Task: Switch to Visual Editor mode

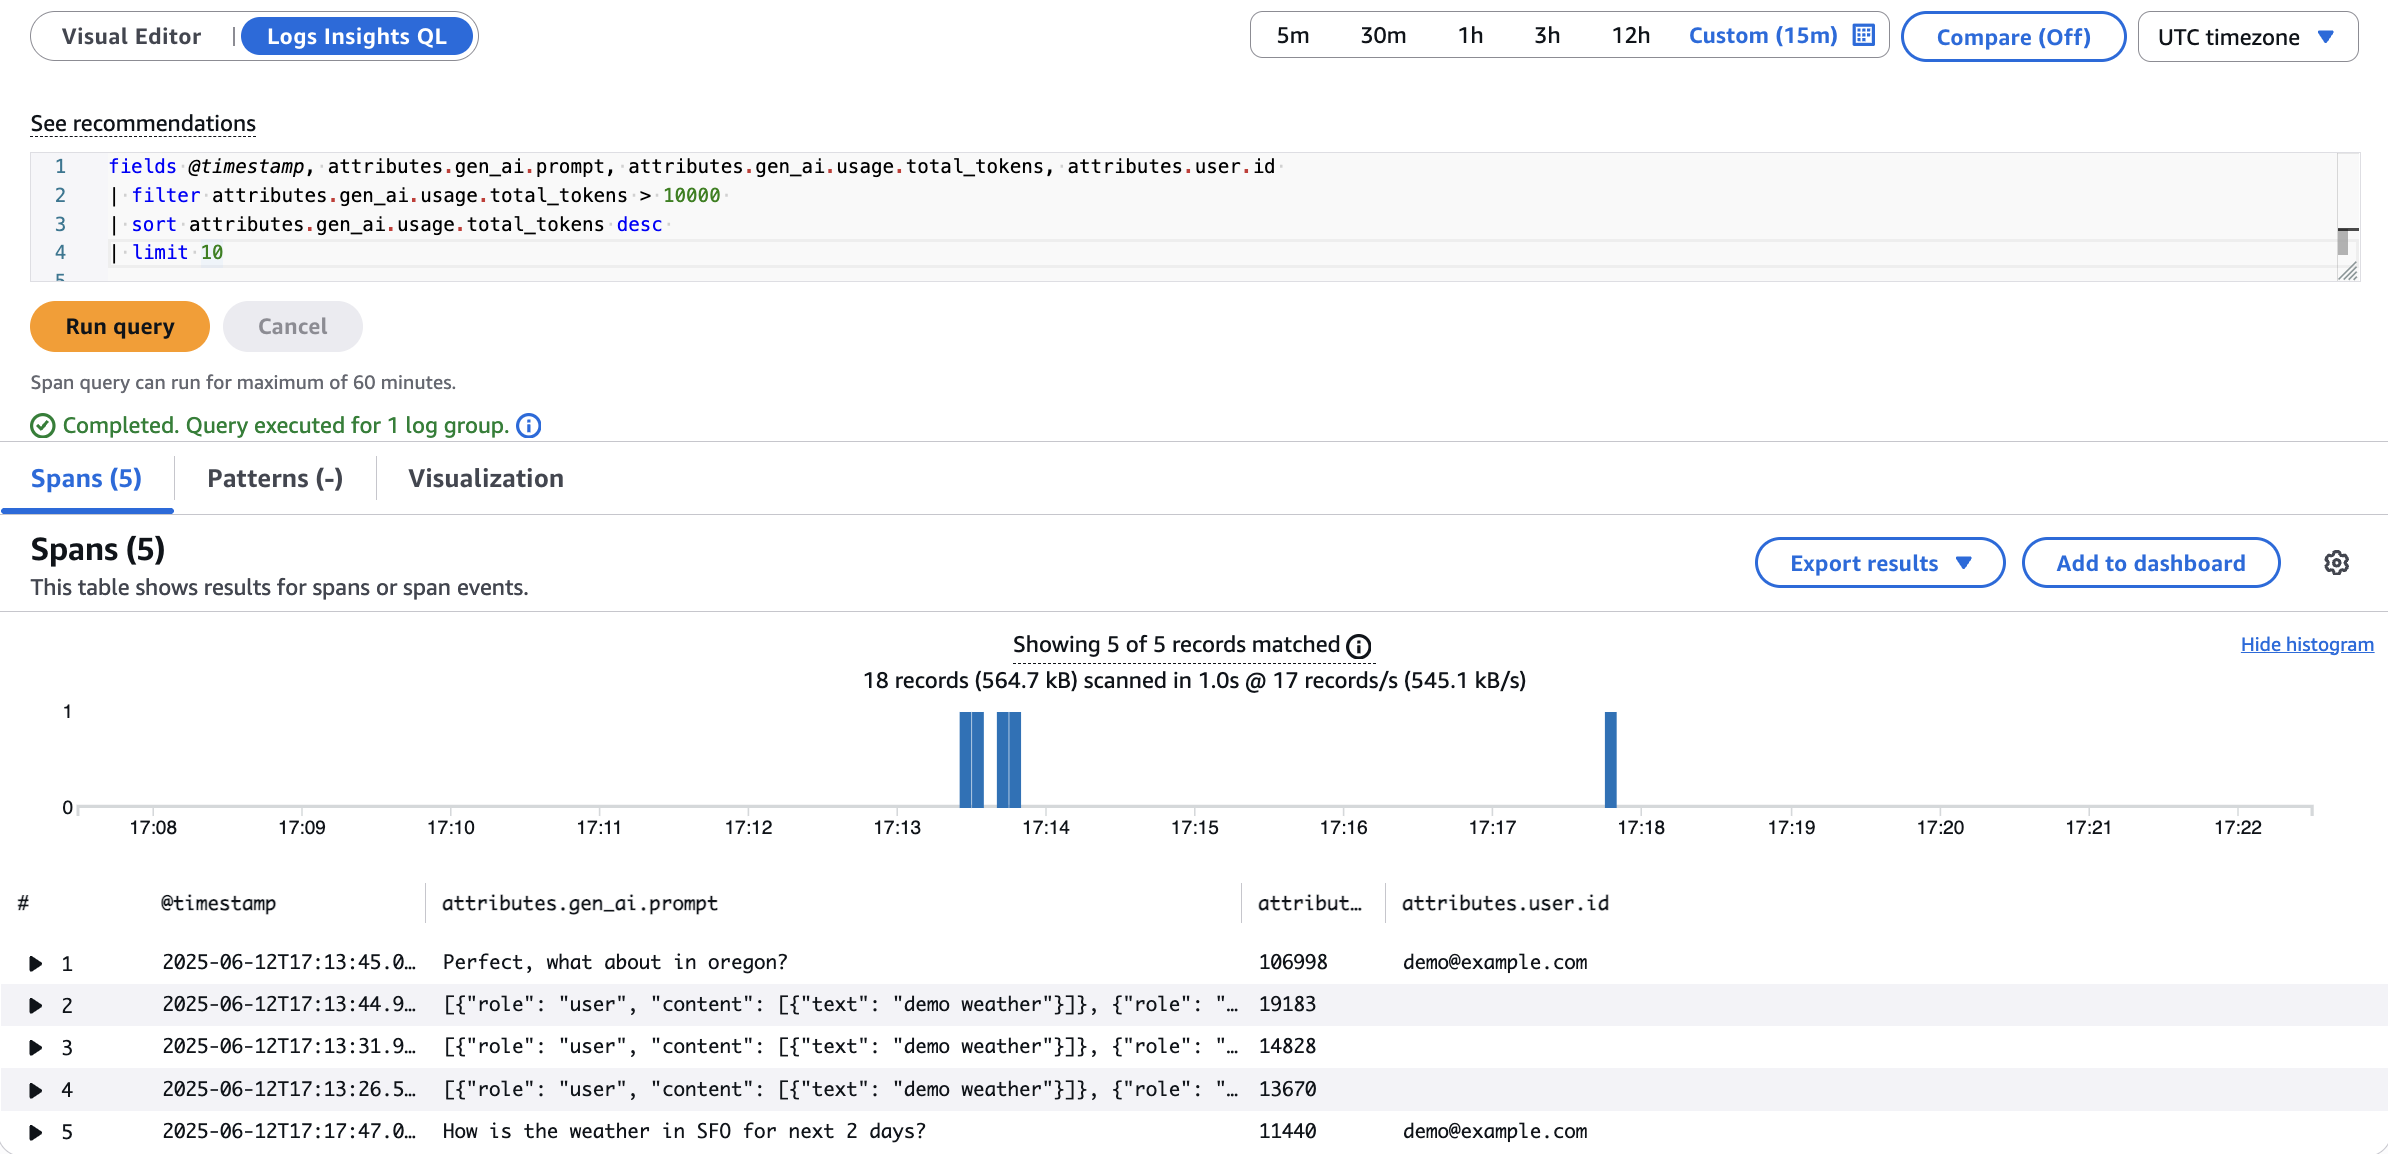Action: (132, 35)
